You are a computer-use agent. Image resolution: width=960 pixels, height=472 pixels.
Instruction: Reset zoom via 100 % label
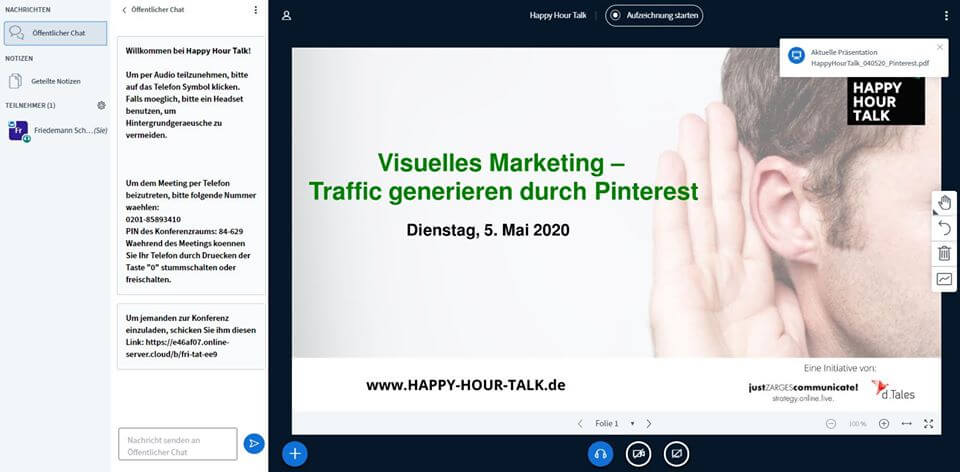(857, 424)
